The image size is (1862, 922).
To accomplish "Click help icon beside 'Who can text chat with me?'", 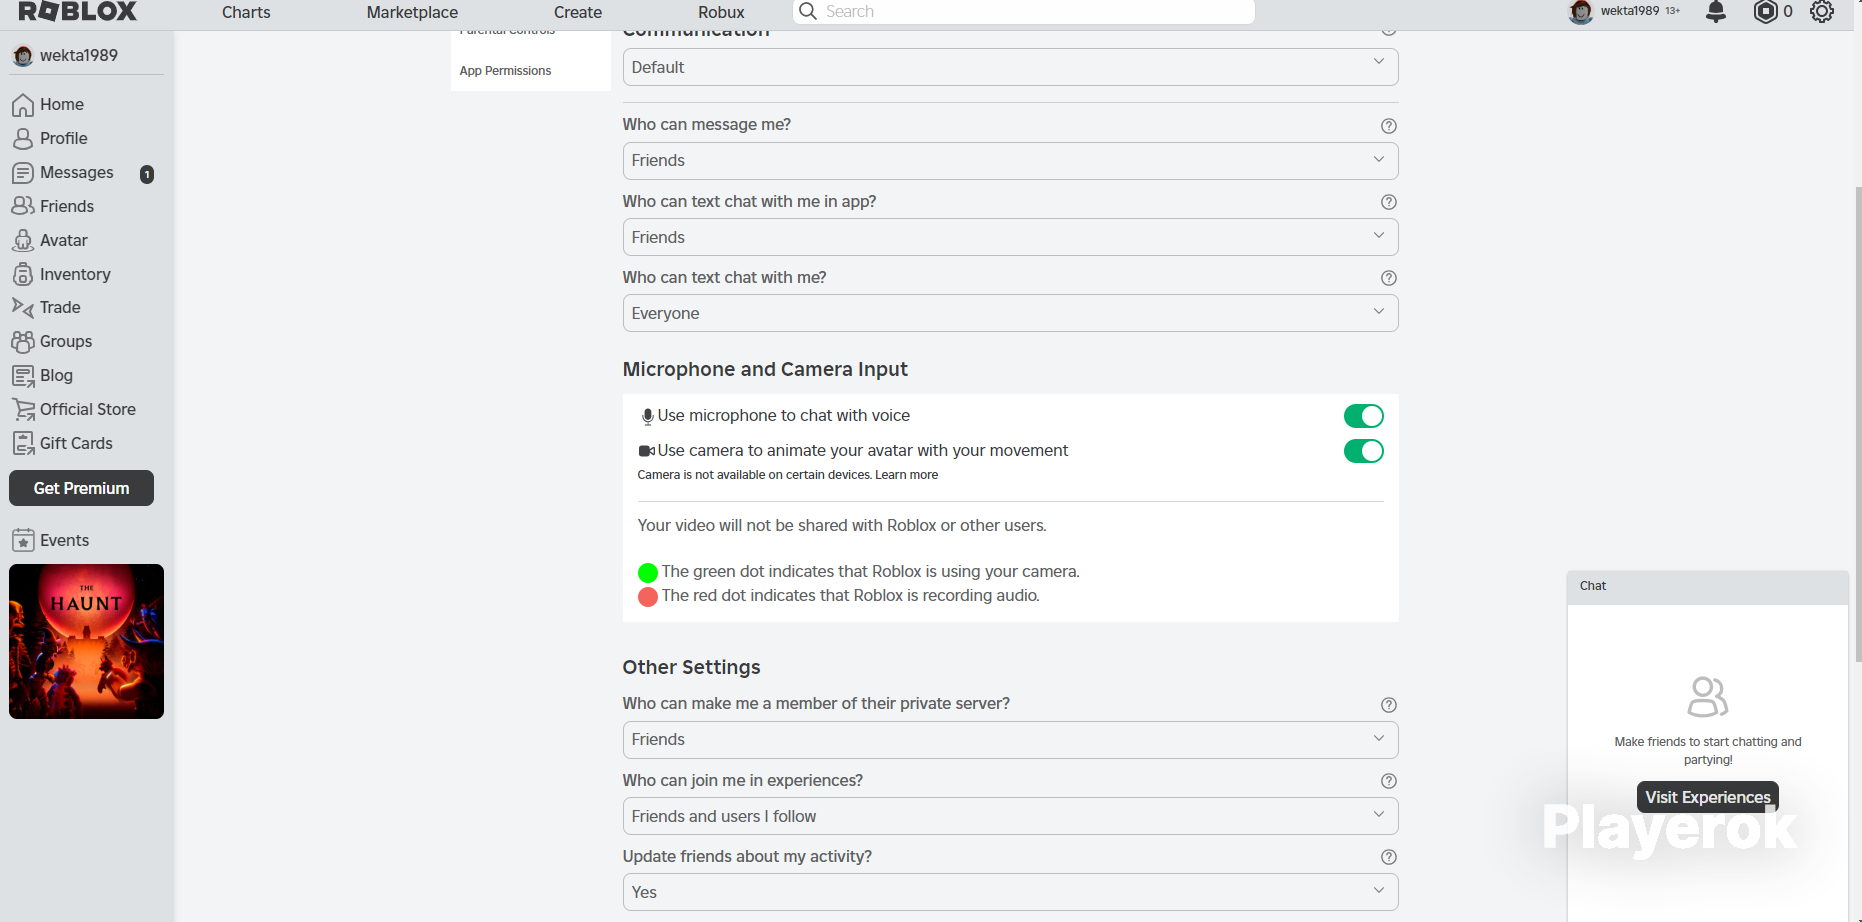I will [x=1388, y=278].
